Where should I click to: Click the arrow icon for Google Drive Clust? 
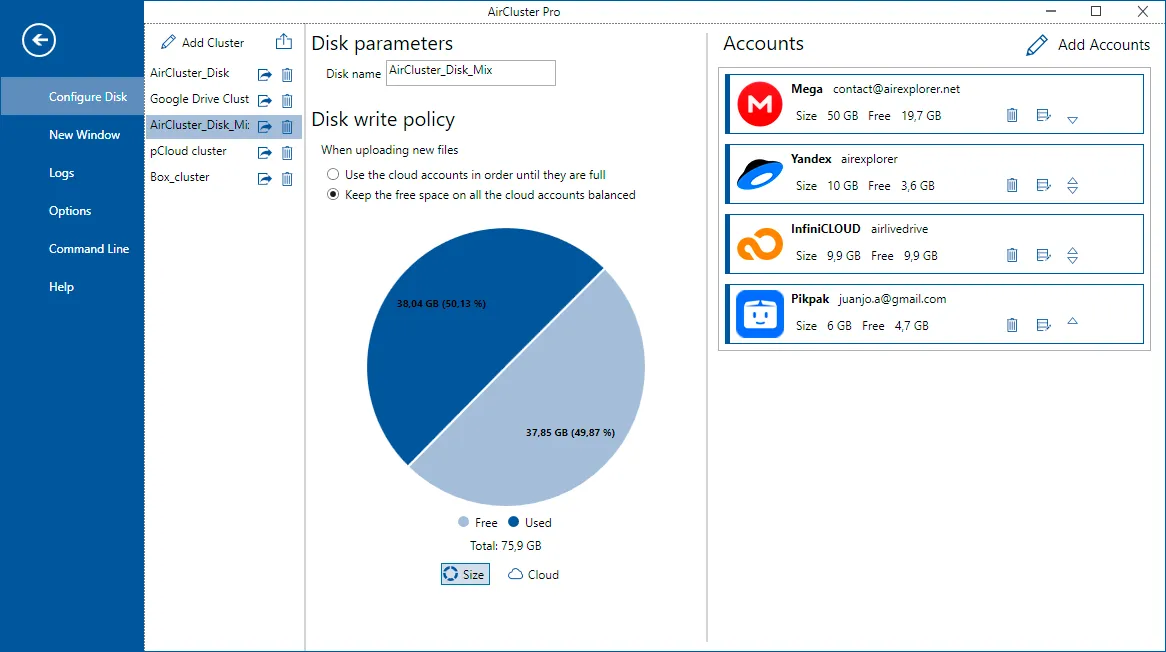pyautogui.click(x=265, y=100)
